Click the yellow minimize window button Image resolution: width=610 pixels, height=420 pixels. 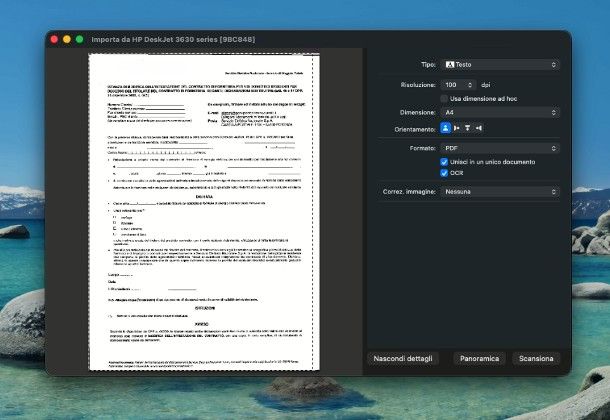coord(66,39)
